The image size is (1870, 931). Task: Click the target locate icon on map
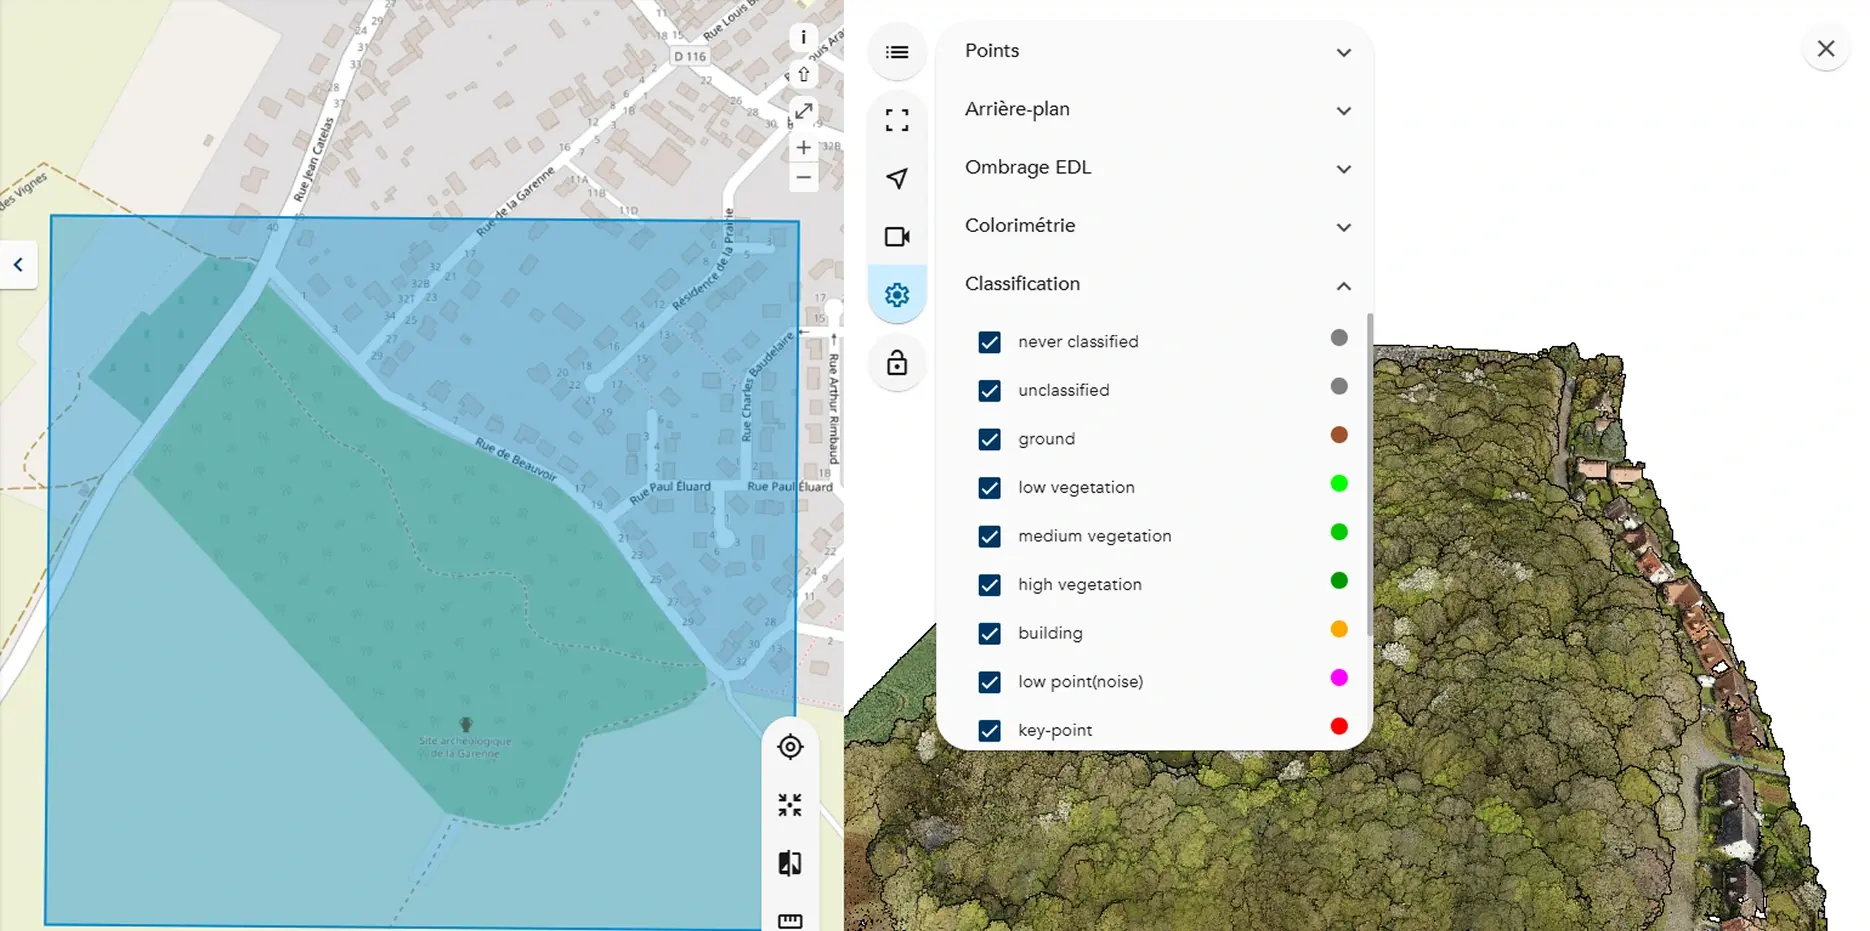tap(790, 747)
